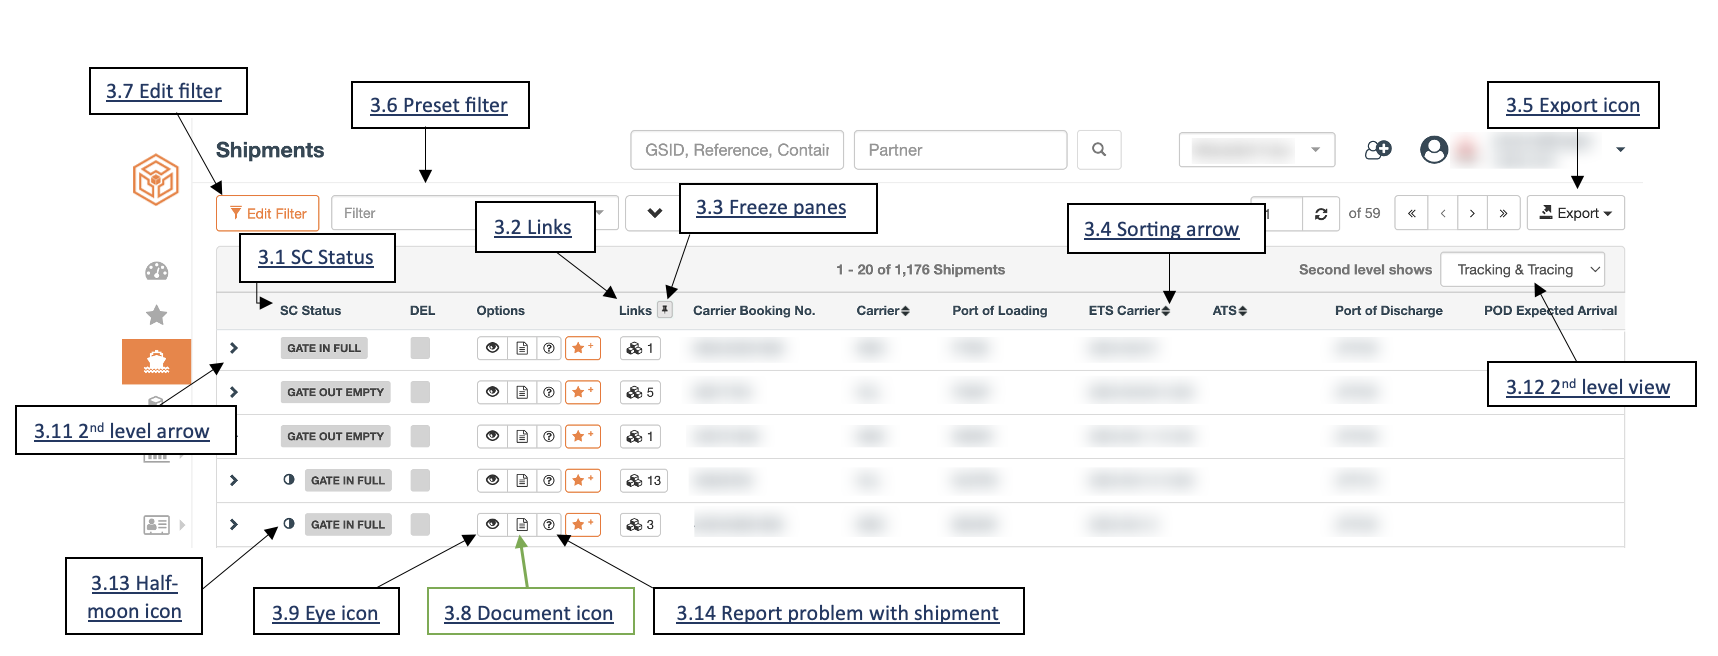Report problem question icon in the 3-links row
Screen dimensions: 1718x656
tap(549, 524)
